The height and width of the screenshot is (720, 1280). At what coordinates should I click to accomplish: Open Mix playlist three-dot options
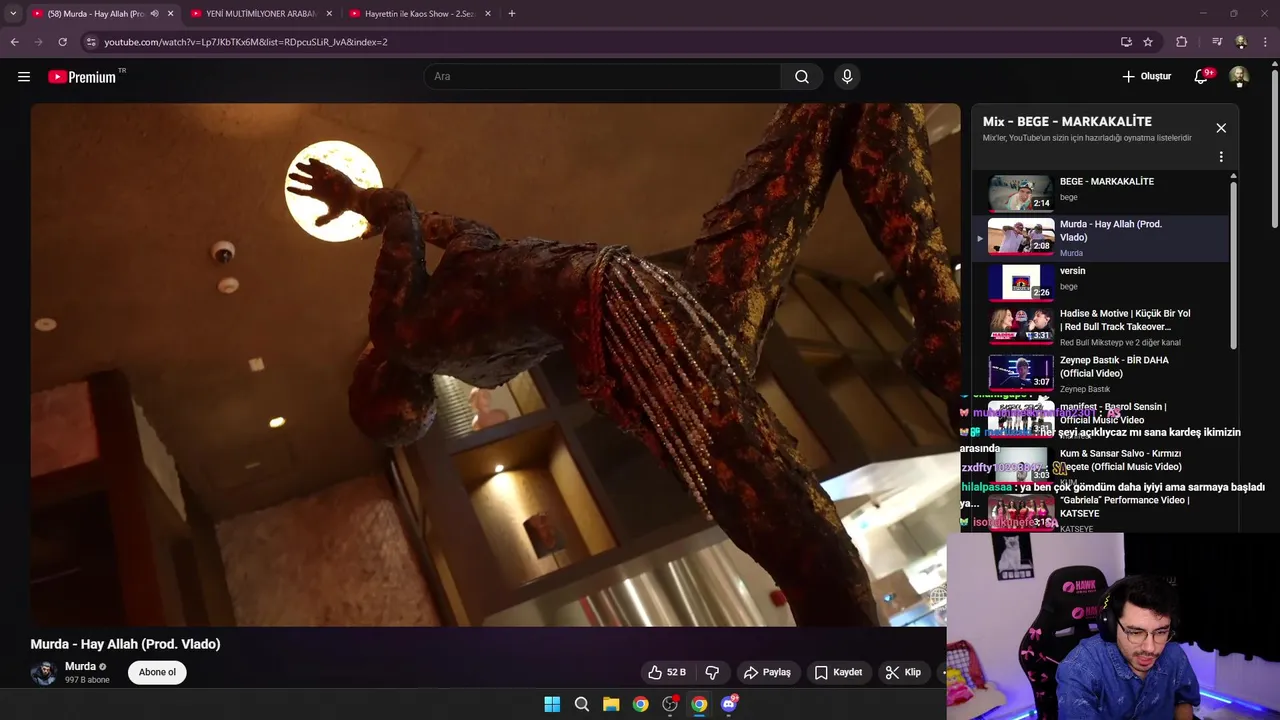click(1221, 157)
